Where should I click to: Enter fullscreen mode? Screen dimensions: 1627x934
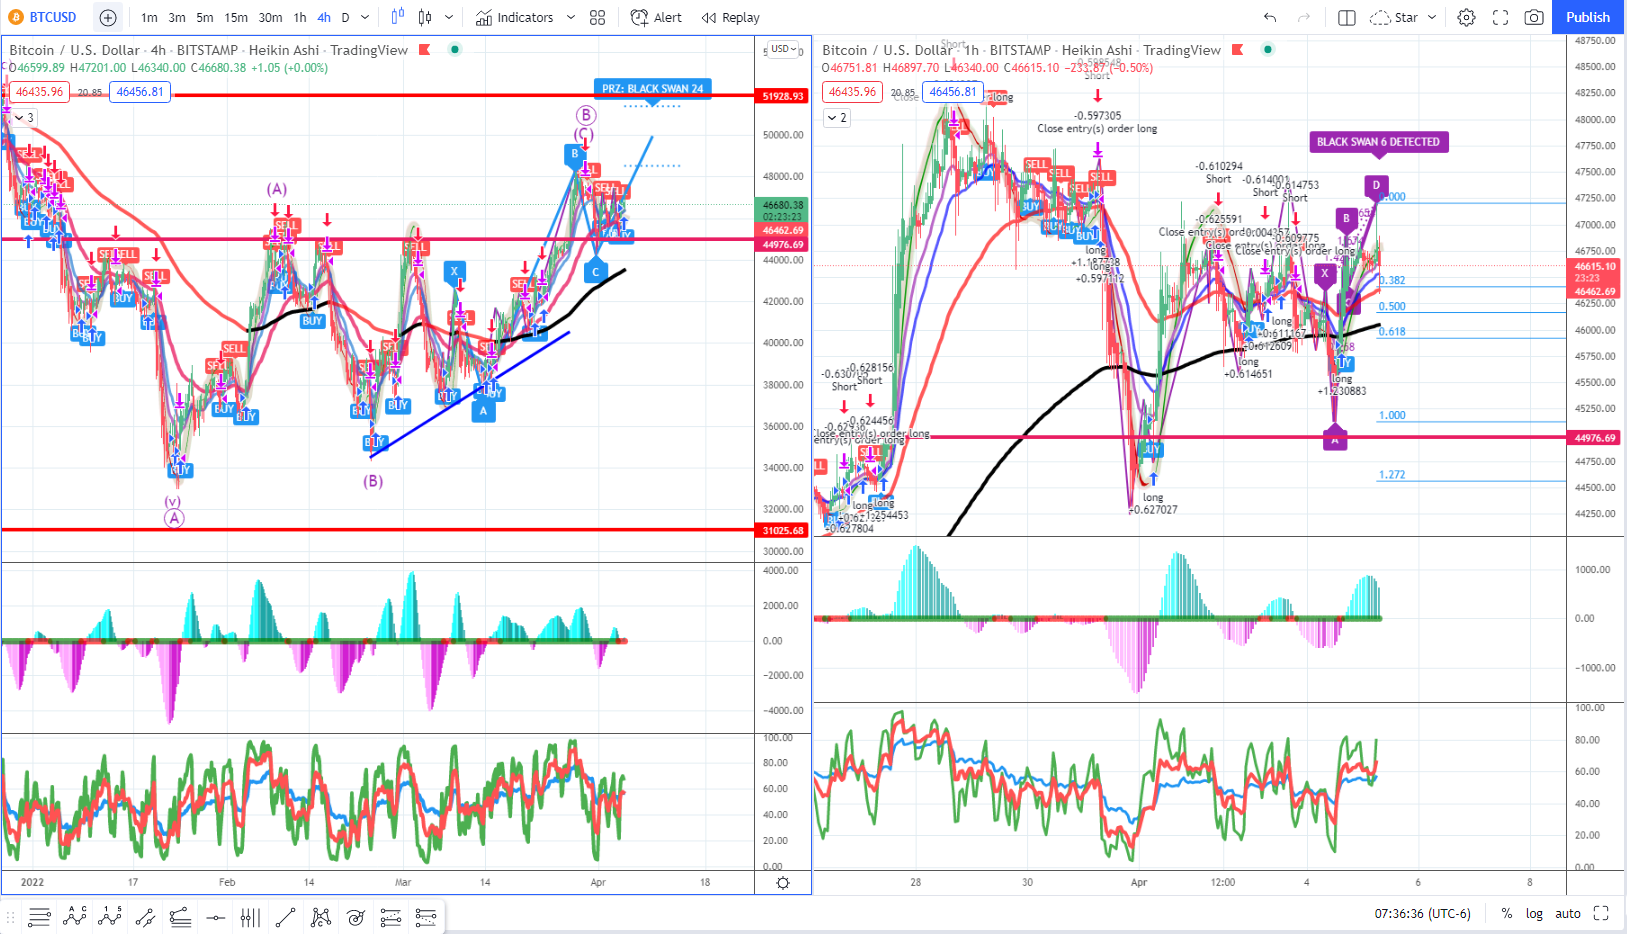click(x=1500, y=17)
